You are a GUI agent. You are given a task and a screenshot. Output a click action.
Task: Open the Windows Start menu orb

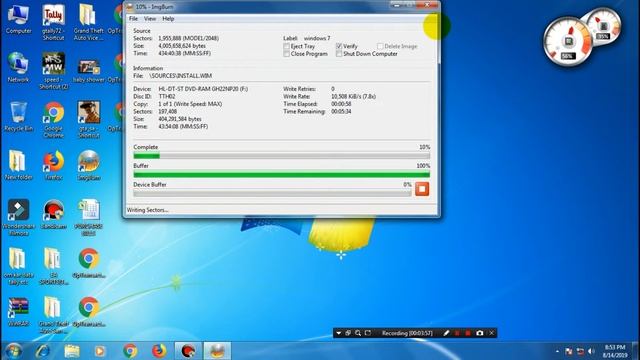point(13,351)
